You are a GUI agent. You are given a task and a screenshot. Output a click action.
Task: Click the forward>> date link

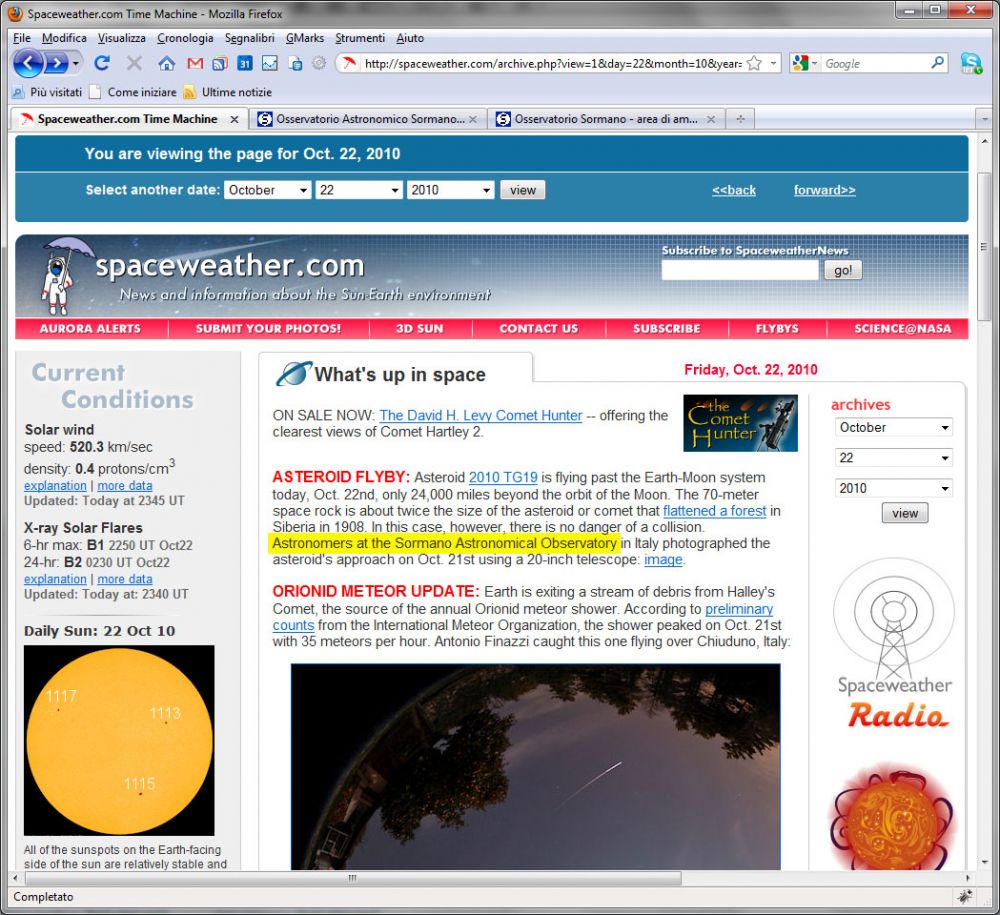(824, 190)
